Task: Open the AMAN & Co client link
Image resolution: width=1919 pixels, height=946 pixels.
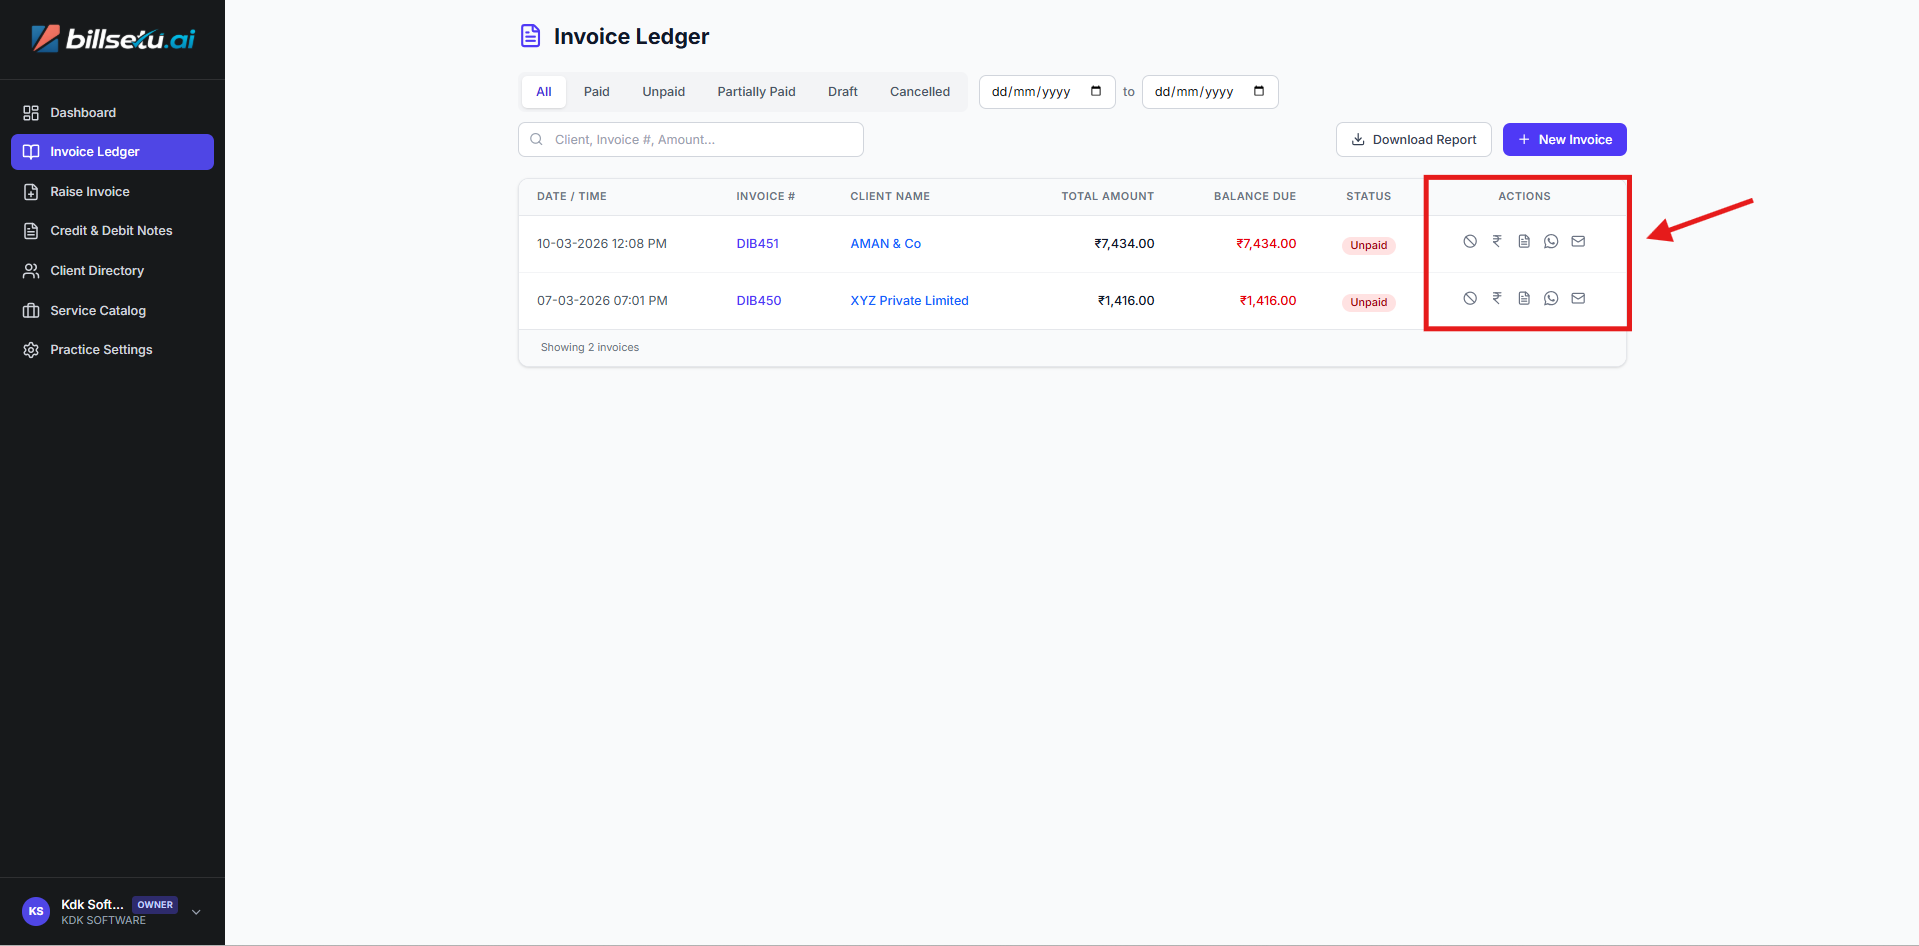Action: 885,244
